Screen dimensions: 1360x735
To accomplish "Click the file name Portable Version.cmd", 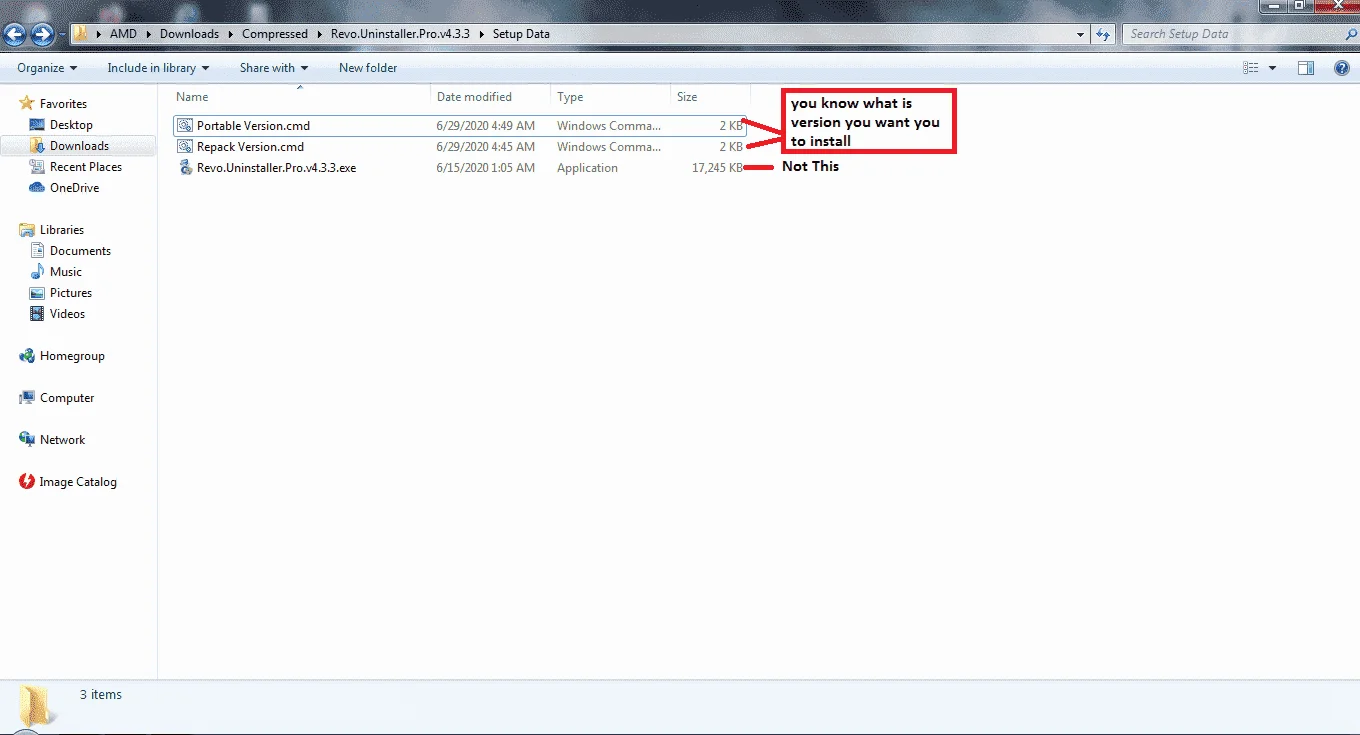I will click(253, 126).
